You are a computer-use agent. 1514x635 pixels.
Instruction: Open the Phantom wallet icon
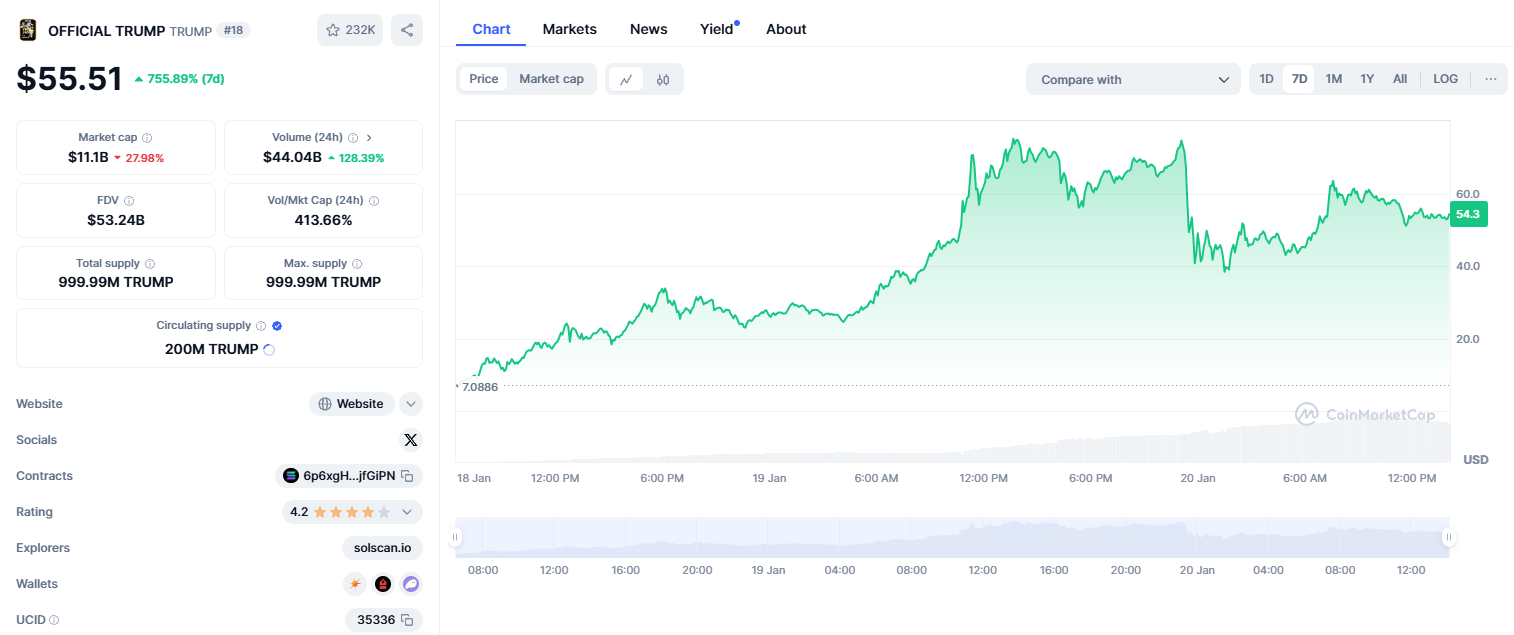[x=411, y=584]
